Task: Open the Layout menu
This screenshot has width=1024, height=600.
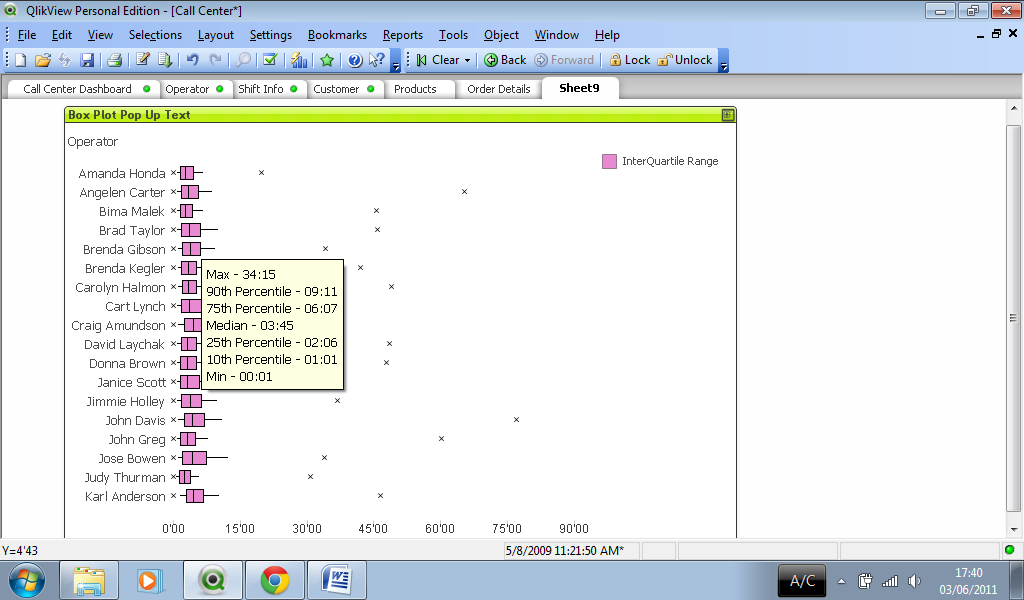Action: (216, 35)
